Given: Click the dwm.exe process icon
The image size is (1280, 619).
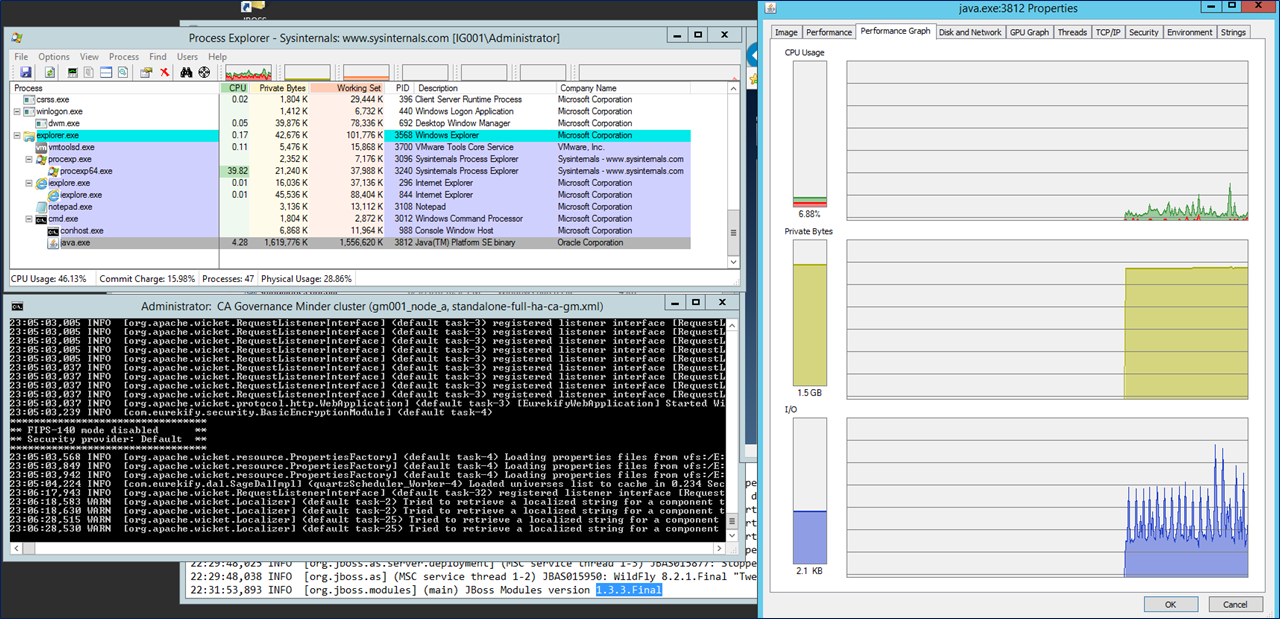Looking at the screenshot, I should (x=41, y=123).
